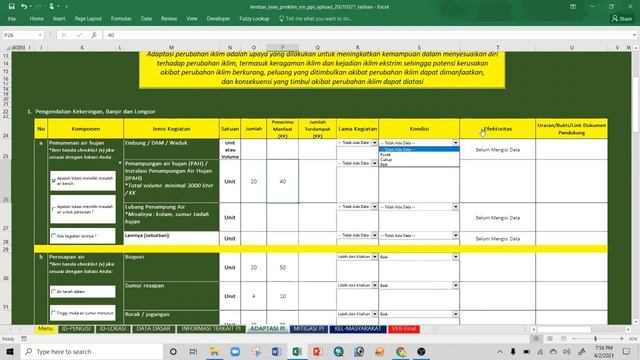Image resolution: width=640 pixels, height=360 pixels.
Task: Select cell with value 50 in Biopori row
Action: click(x=282, y=267)
